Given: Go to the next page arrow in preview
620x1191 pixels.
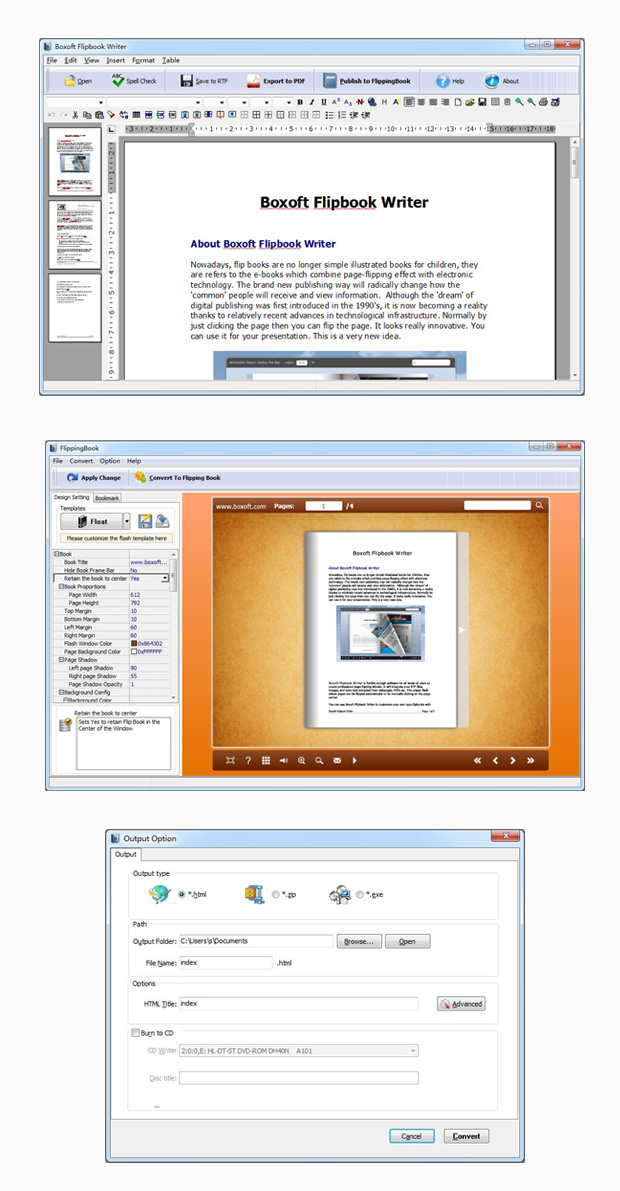Looking at the screenshot, I should tap(513, 760).
